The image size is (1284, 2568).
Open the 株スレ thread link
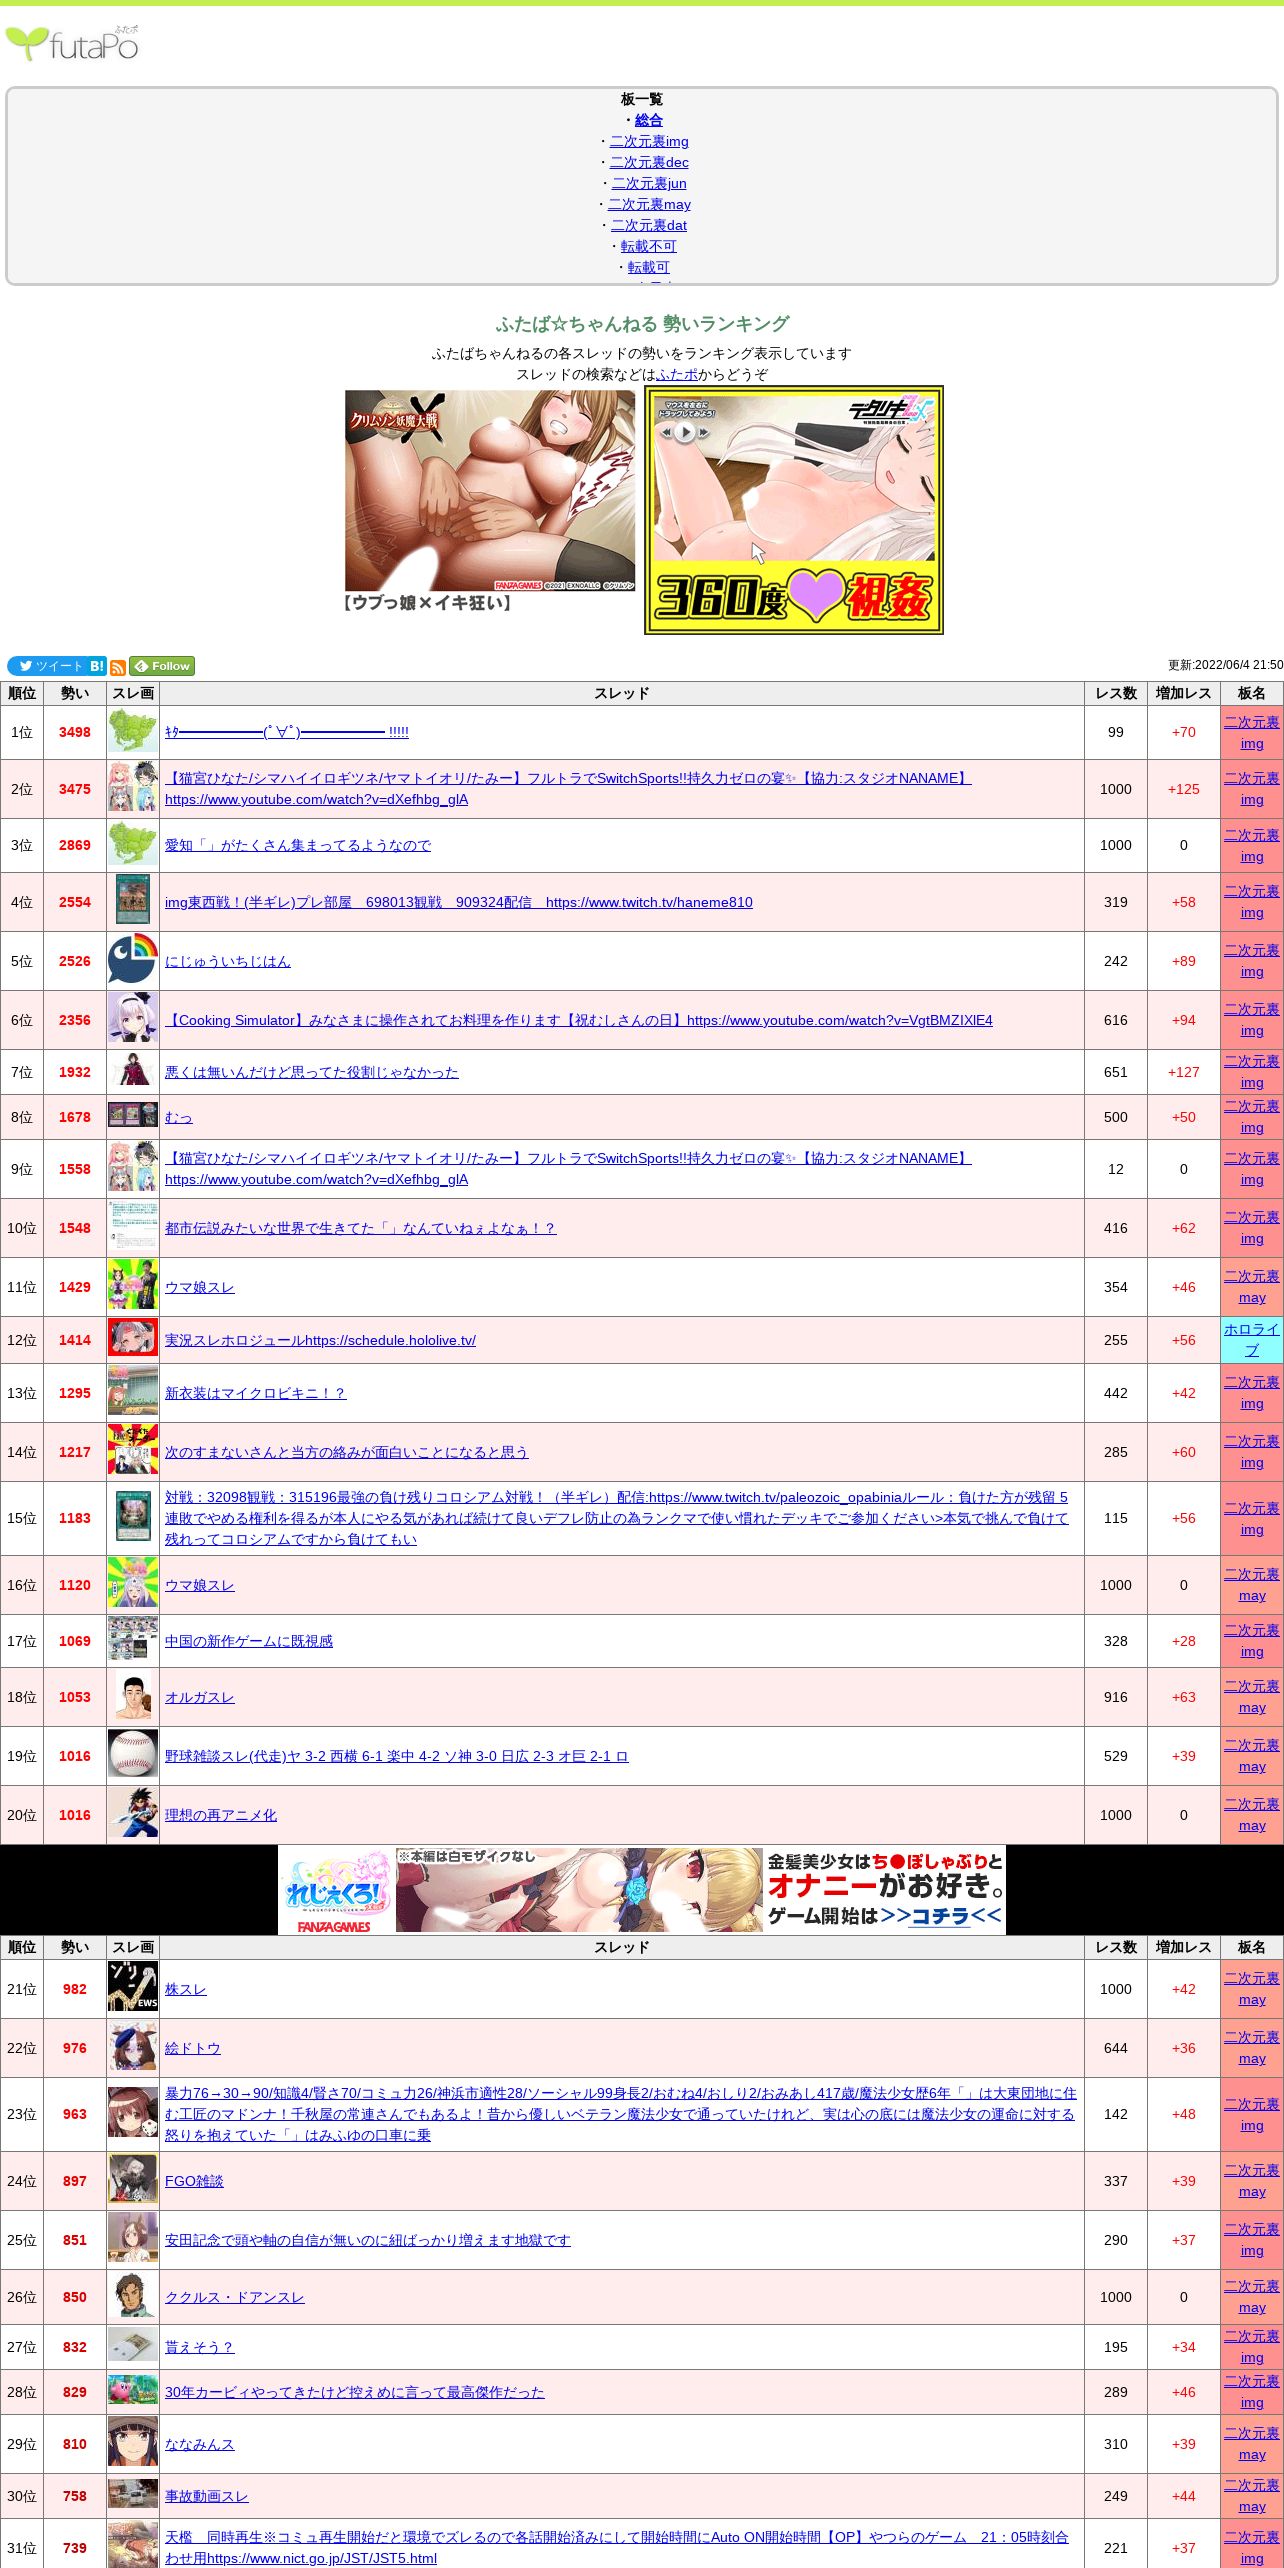coord(186,1989)
